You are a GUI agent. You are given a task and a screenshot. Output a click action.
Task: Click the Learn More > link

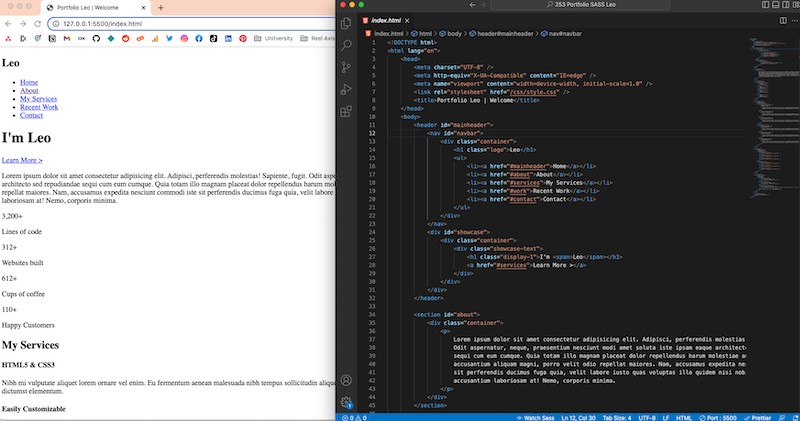coord(22,160)
